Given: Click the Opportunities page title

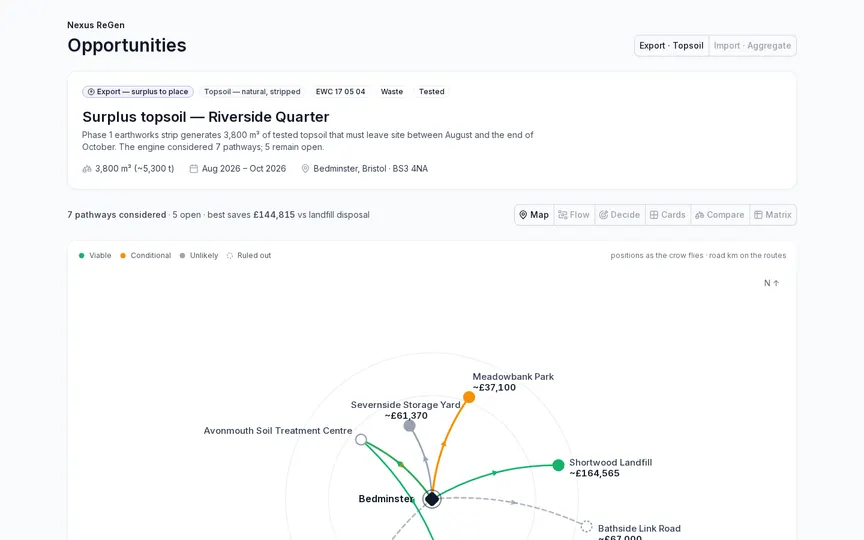Looking at the screenshot, I should pyautogui.click(x=127, y=45).
